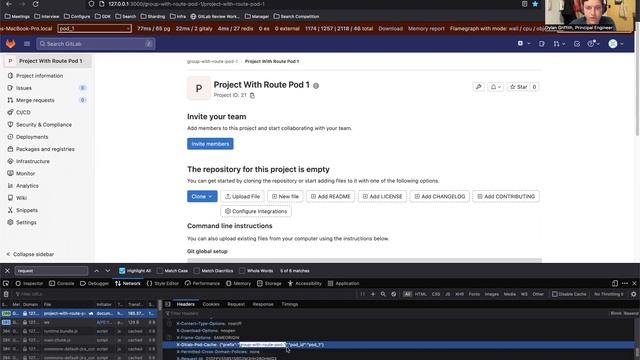
Task: Click the GitLab fox logo
Action: pos(10,44)
